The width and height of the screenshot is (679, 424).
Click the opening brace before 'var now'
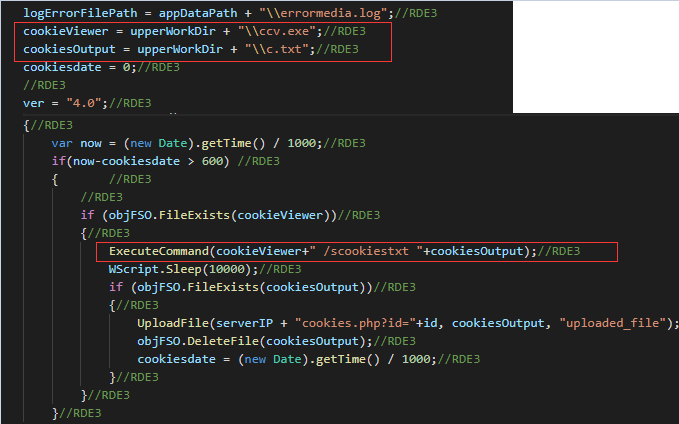tap(26, 126)
